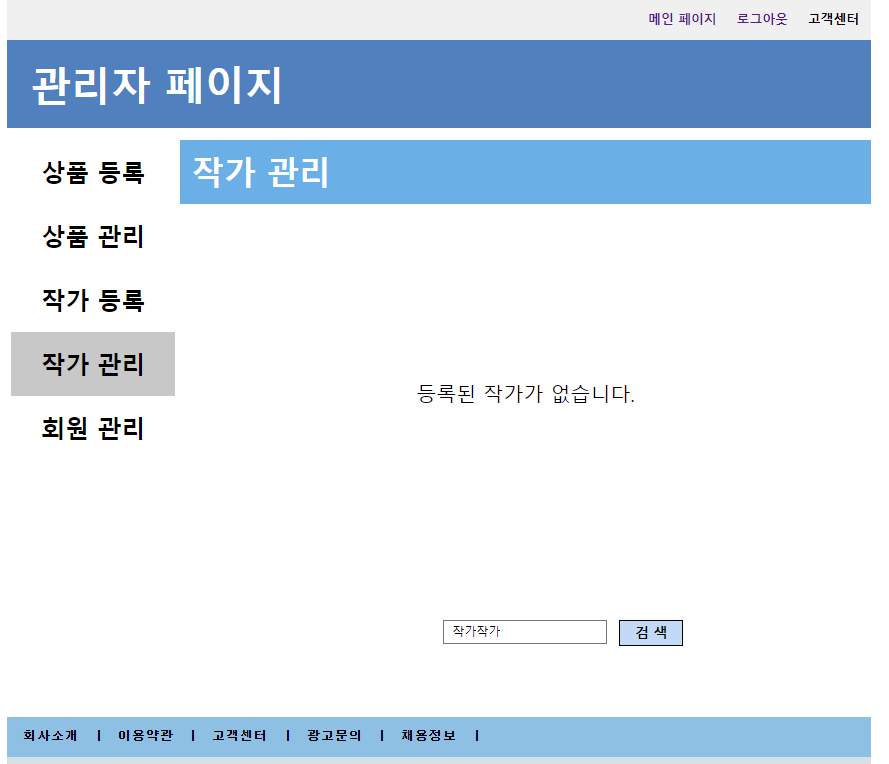The height and width of the screenshot is (764, 889).
Task: Focus the search field containing 작가작가
Action: tap(524, 632)
